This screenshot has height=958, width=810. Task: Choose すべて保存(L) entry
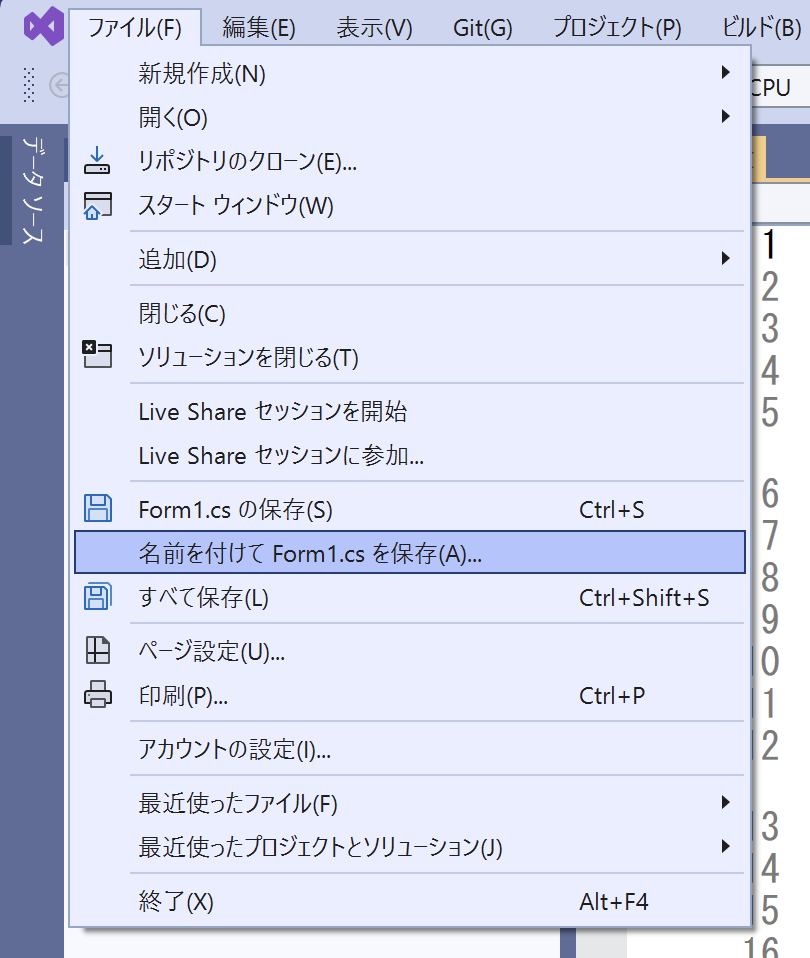tap(410, 597)
